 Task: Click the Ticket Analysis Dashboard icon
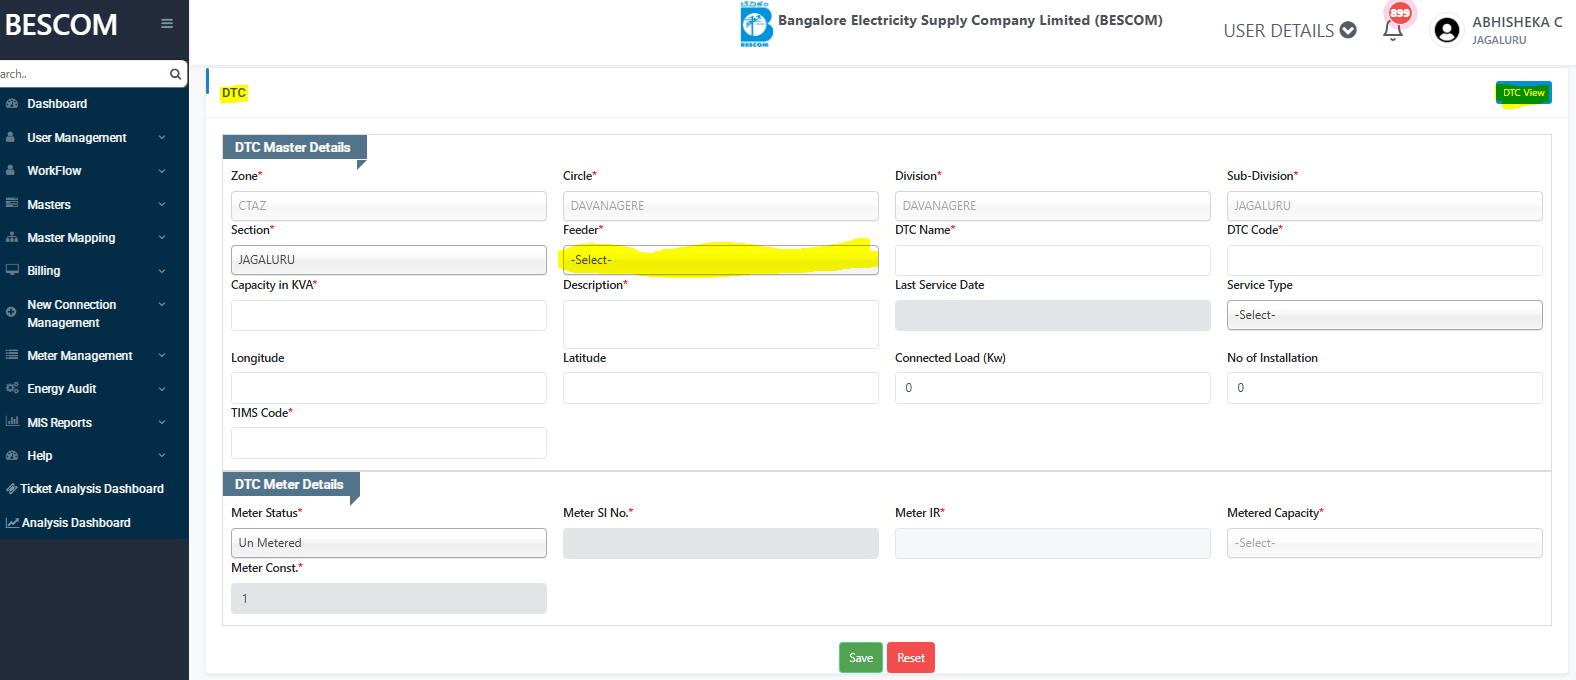pyautogui.click(x=12, y=489)
